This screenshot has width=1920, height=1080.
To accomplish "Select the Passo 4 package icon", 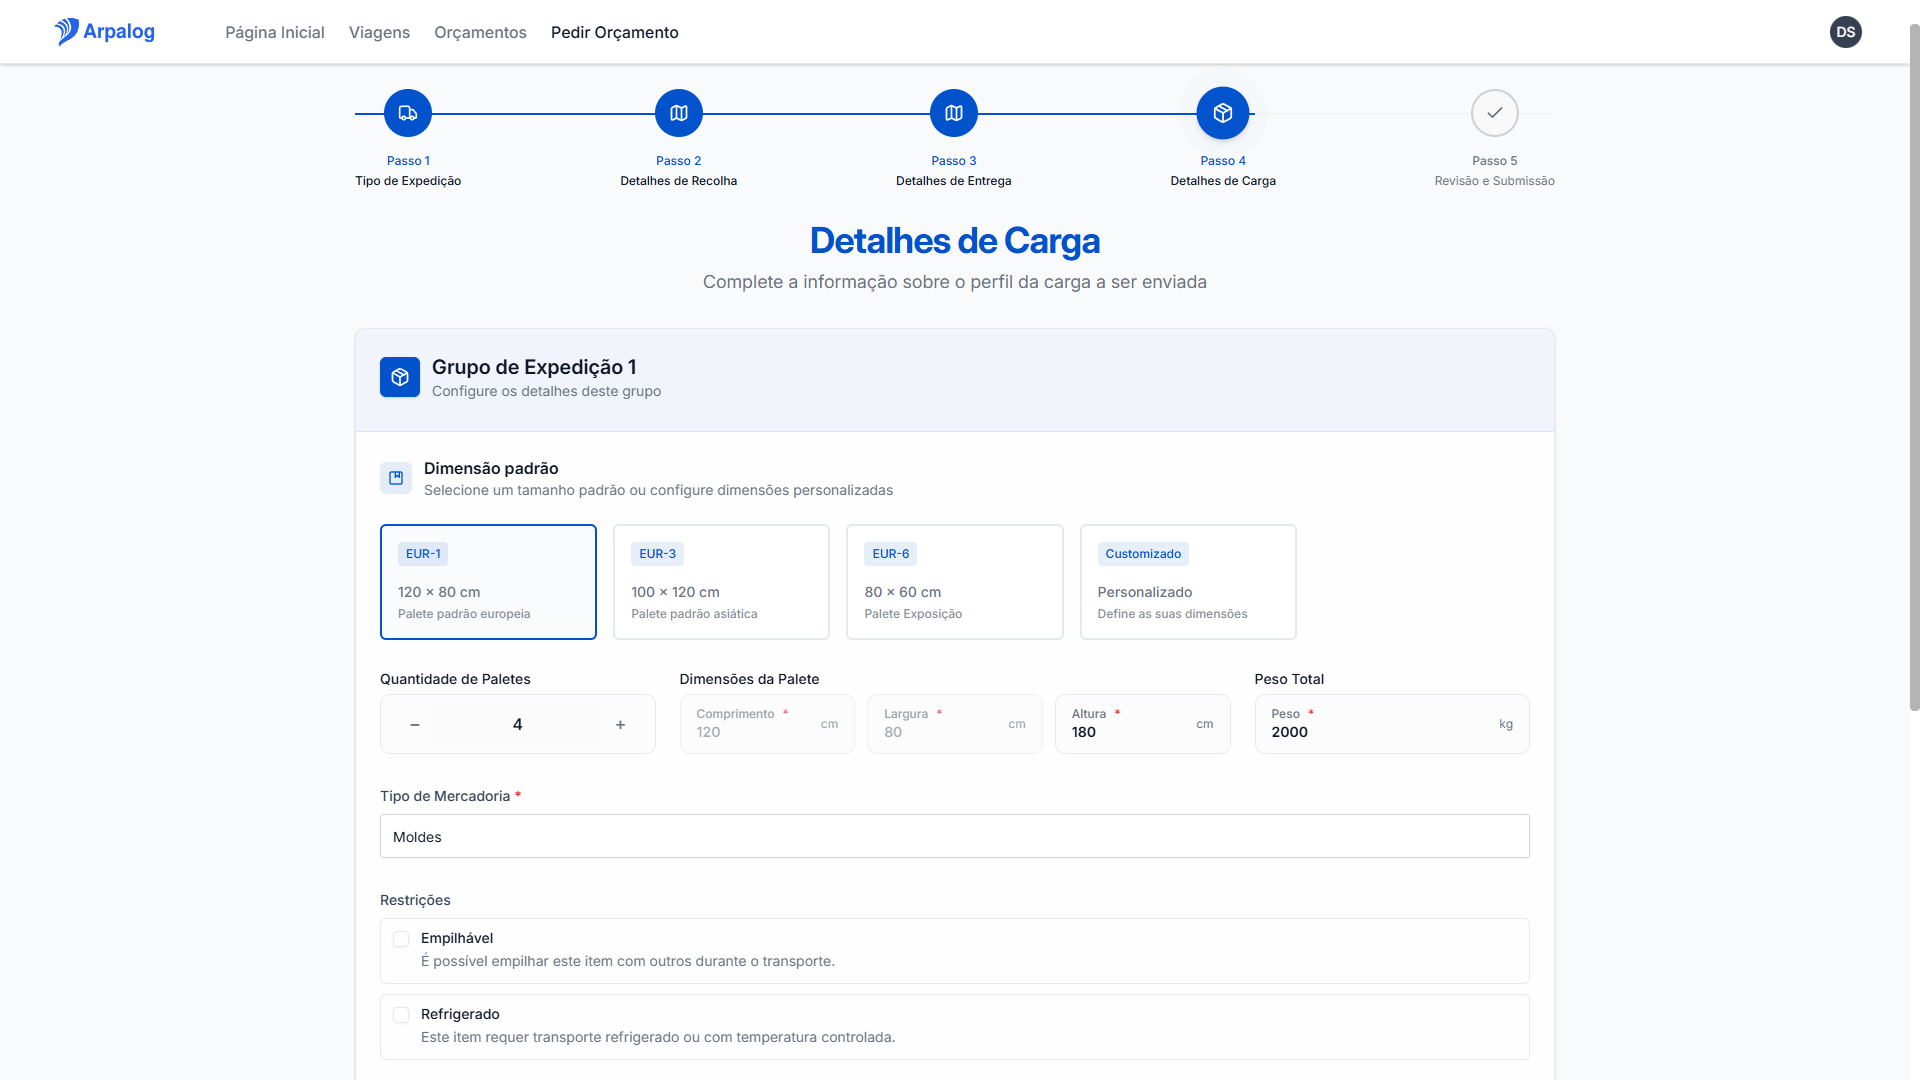I will 1222,112.
